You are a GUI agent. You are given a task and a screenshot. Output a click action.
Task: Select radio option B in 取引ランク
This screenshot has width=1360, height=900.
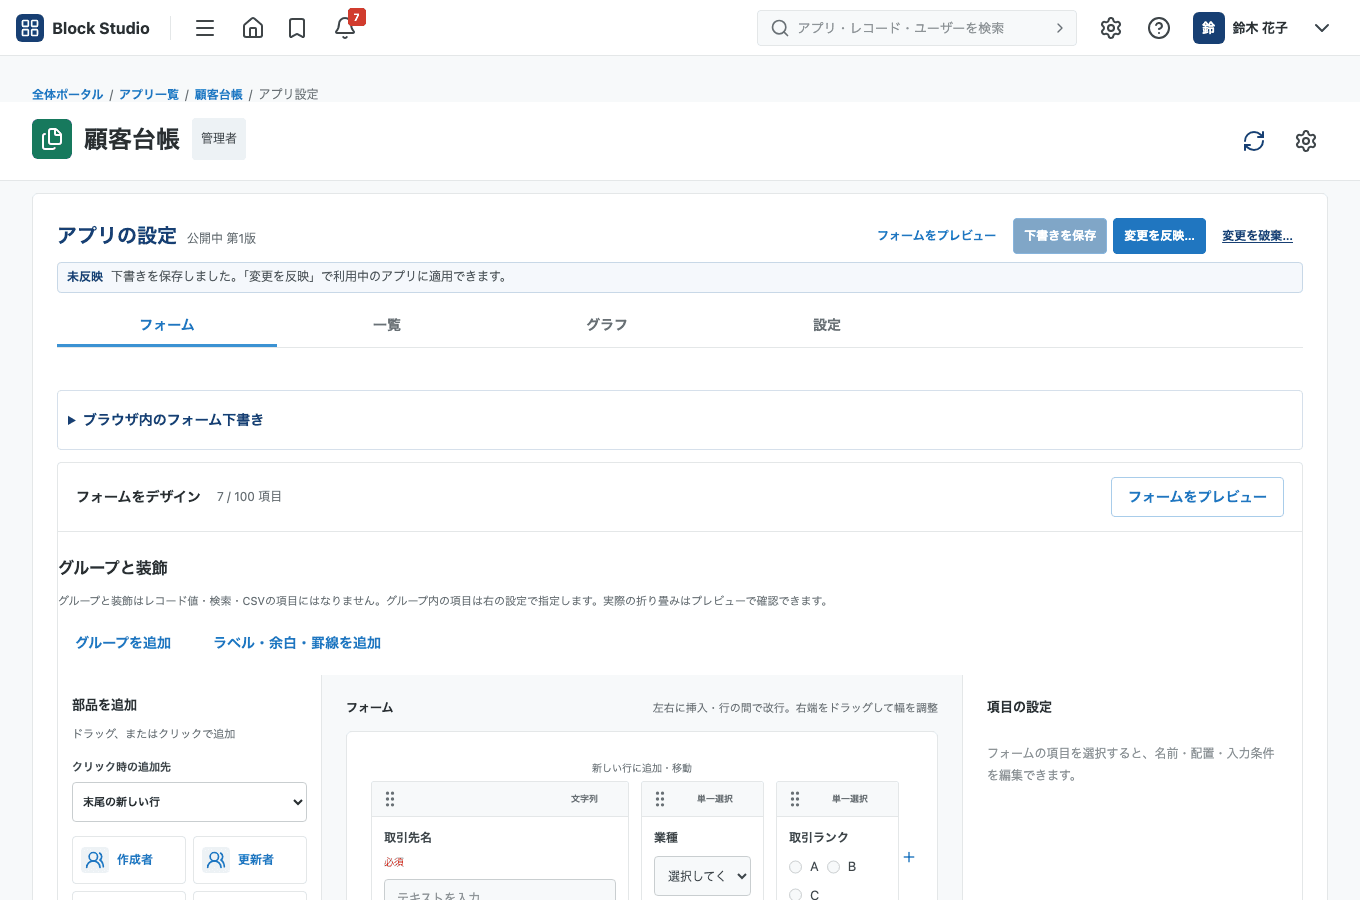[834, 867]
